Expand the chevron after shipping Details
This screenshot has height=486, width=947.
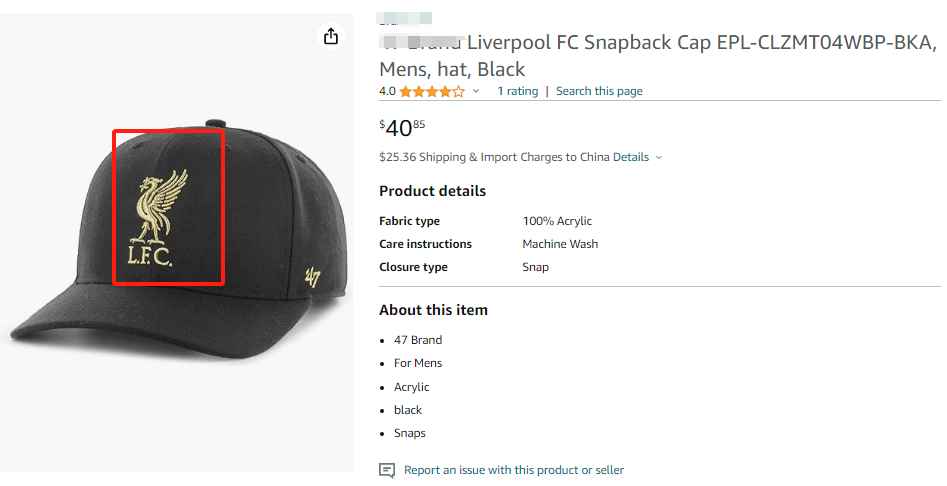point(659,158)
